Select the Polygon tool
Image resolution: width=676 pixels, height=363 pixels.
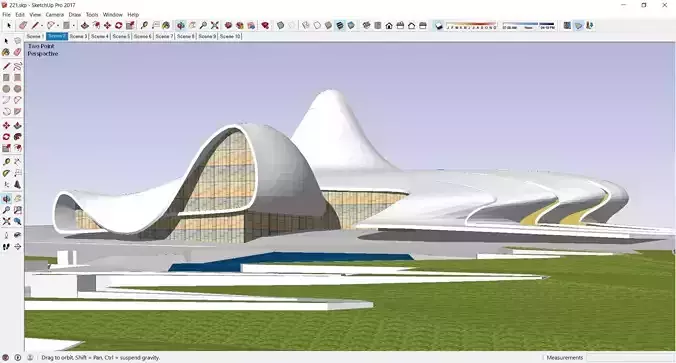[17, 89]
